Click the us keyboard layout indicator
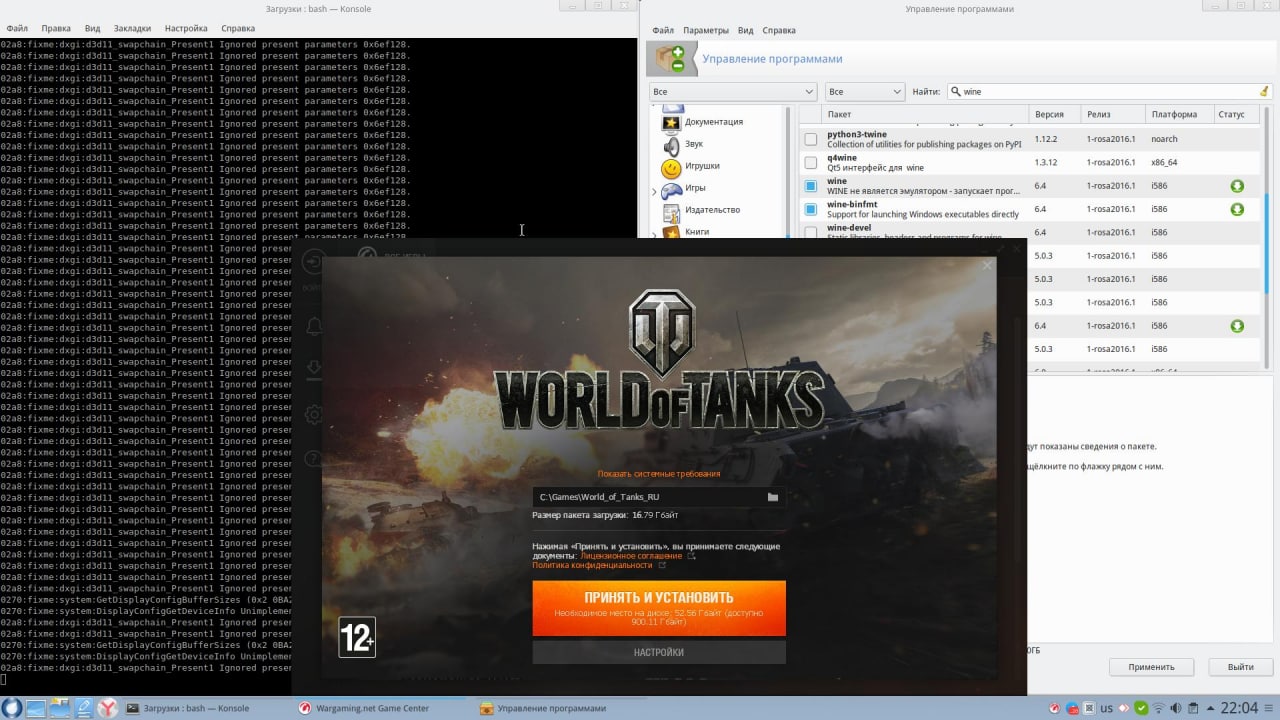 coord(1106,708)
